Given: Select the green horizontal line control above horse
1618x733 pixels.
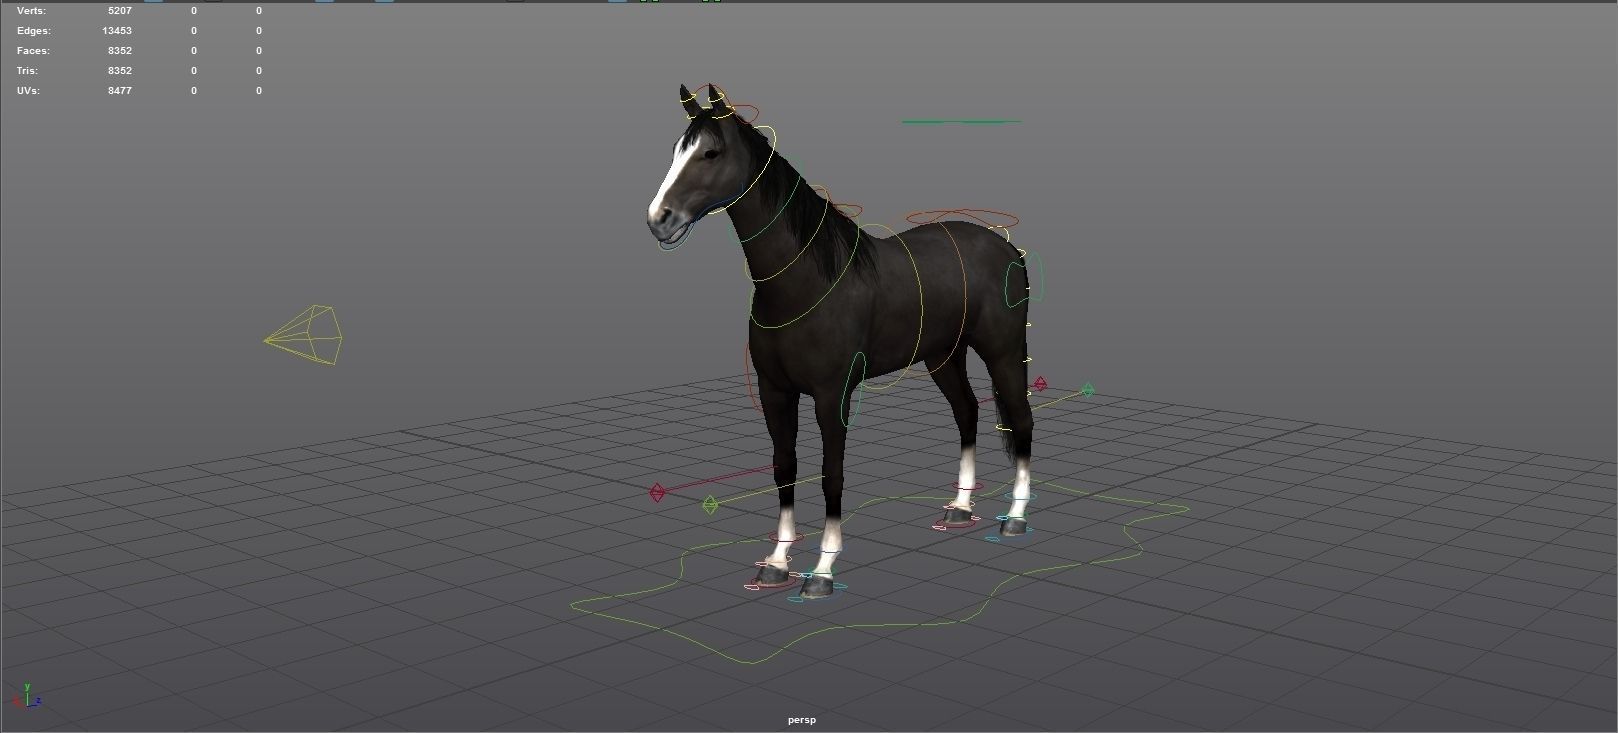Looking at the screenshot, I should coord(961,122).
